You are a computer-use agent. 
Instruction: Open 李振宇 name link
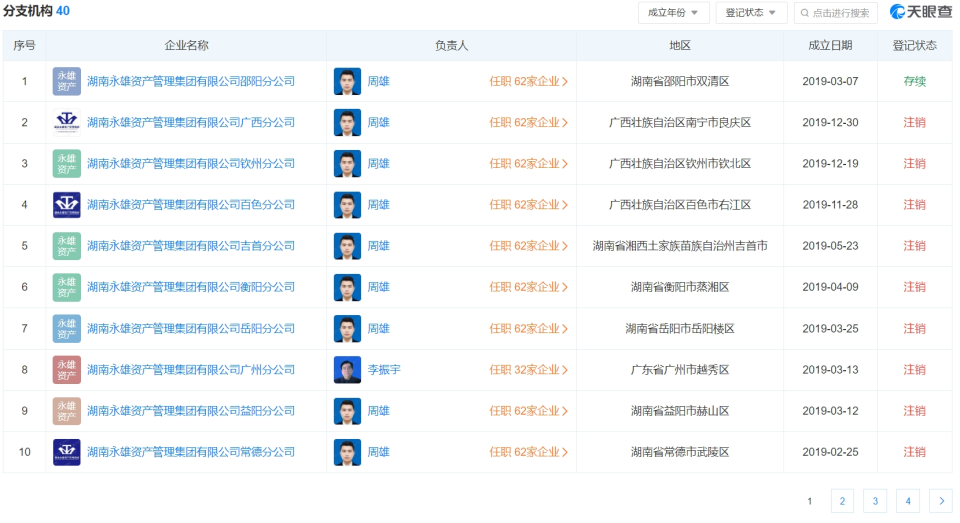(384, 370)
